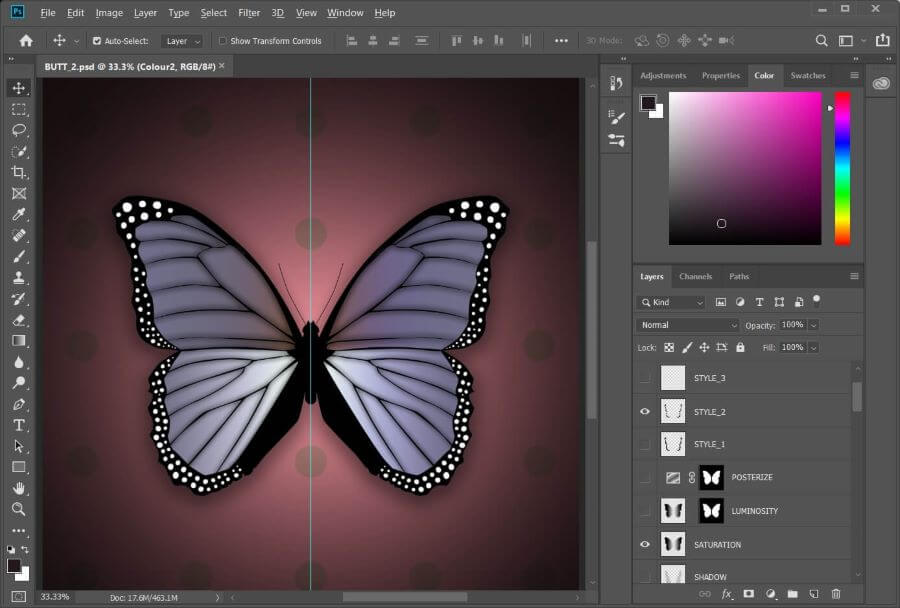This screenshot has height=608, width=900.
Task: Pick the Zoom tool in the toolbar
Action: click(x=19, y=509)
